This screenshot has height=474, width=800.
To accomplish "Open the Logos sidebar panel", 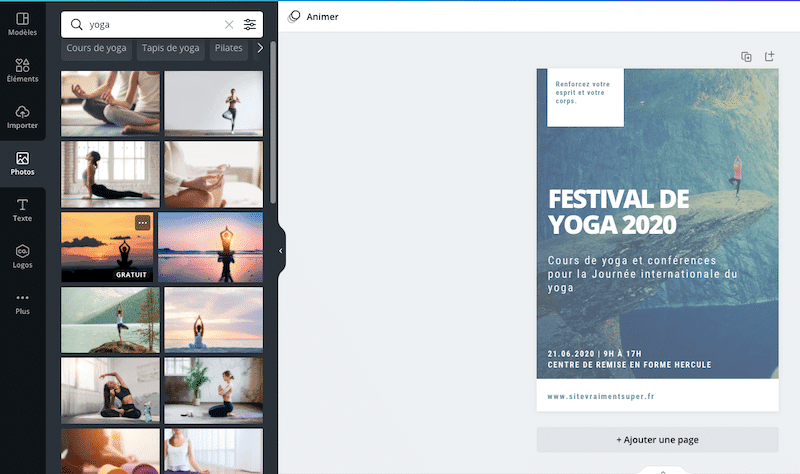I will (22, 257).
